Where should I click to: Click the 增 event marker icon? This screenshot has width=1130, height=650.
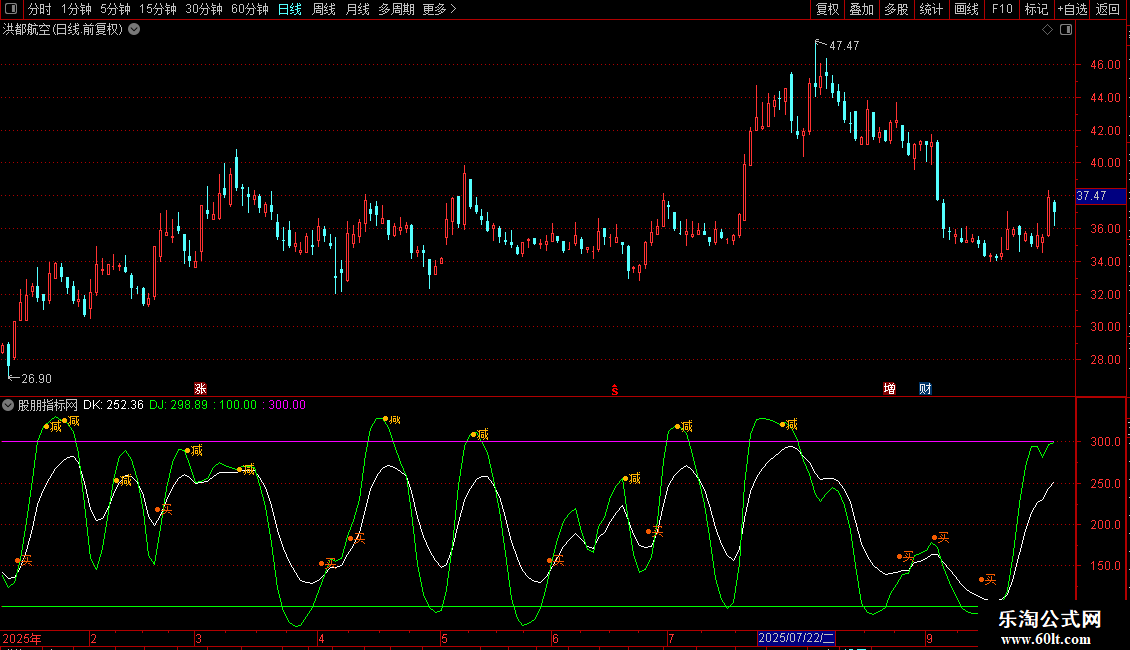(x=889, y=388)
